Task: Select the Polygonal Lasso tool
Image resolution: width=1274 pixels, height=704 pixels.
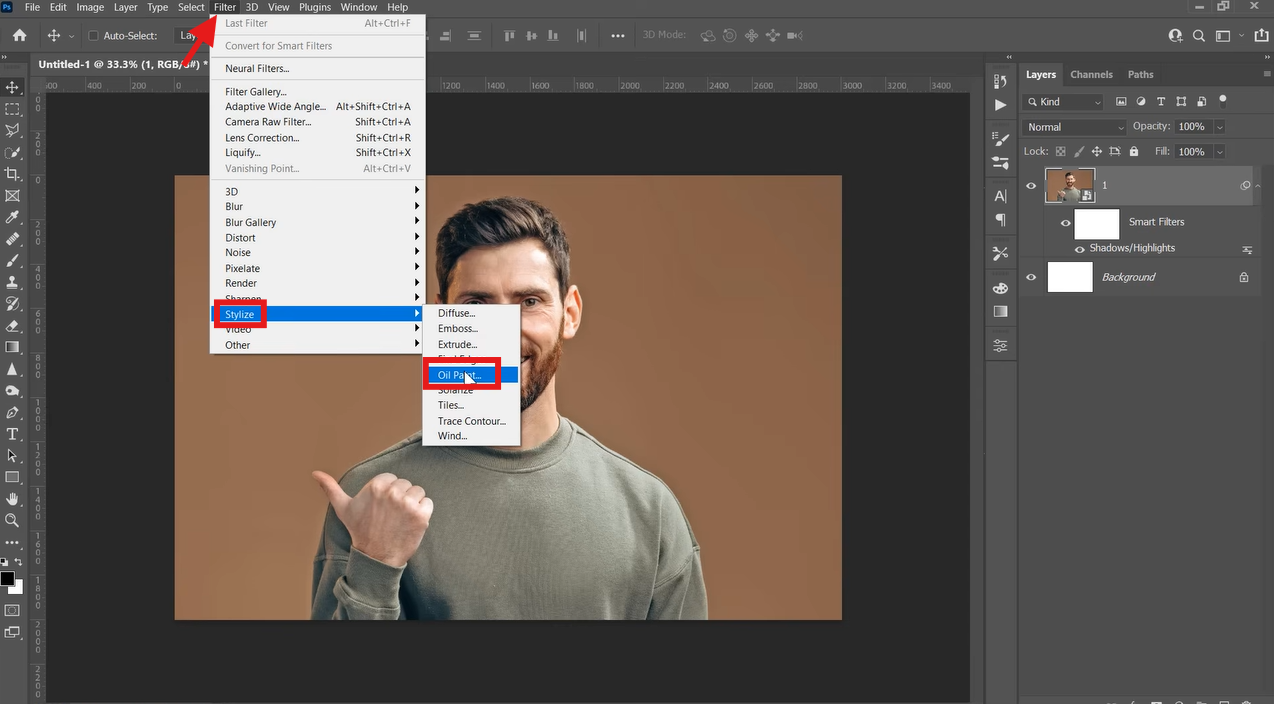Action: point(12,131)
